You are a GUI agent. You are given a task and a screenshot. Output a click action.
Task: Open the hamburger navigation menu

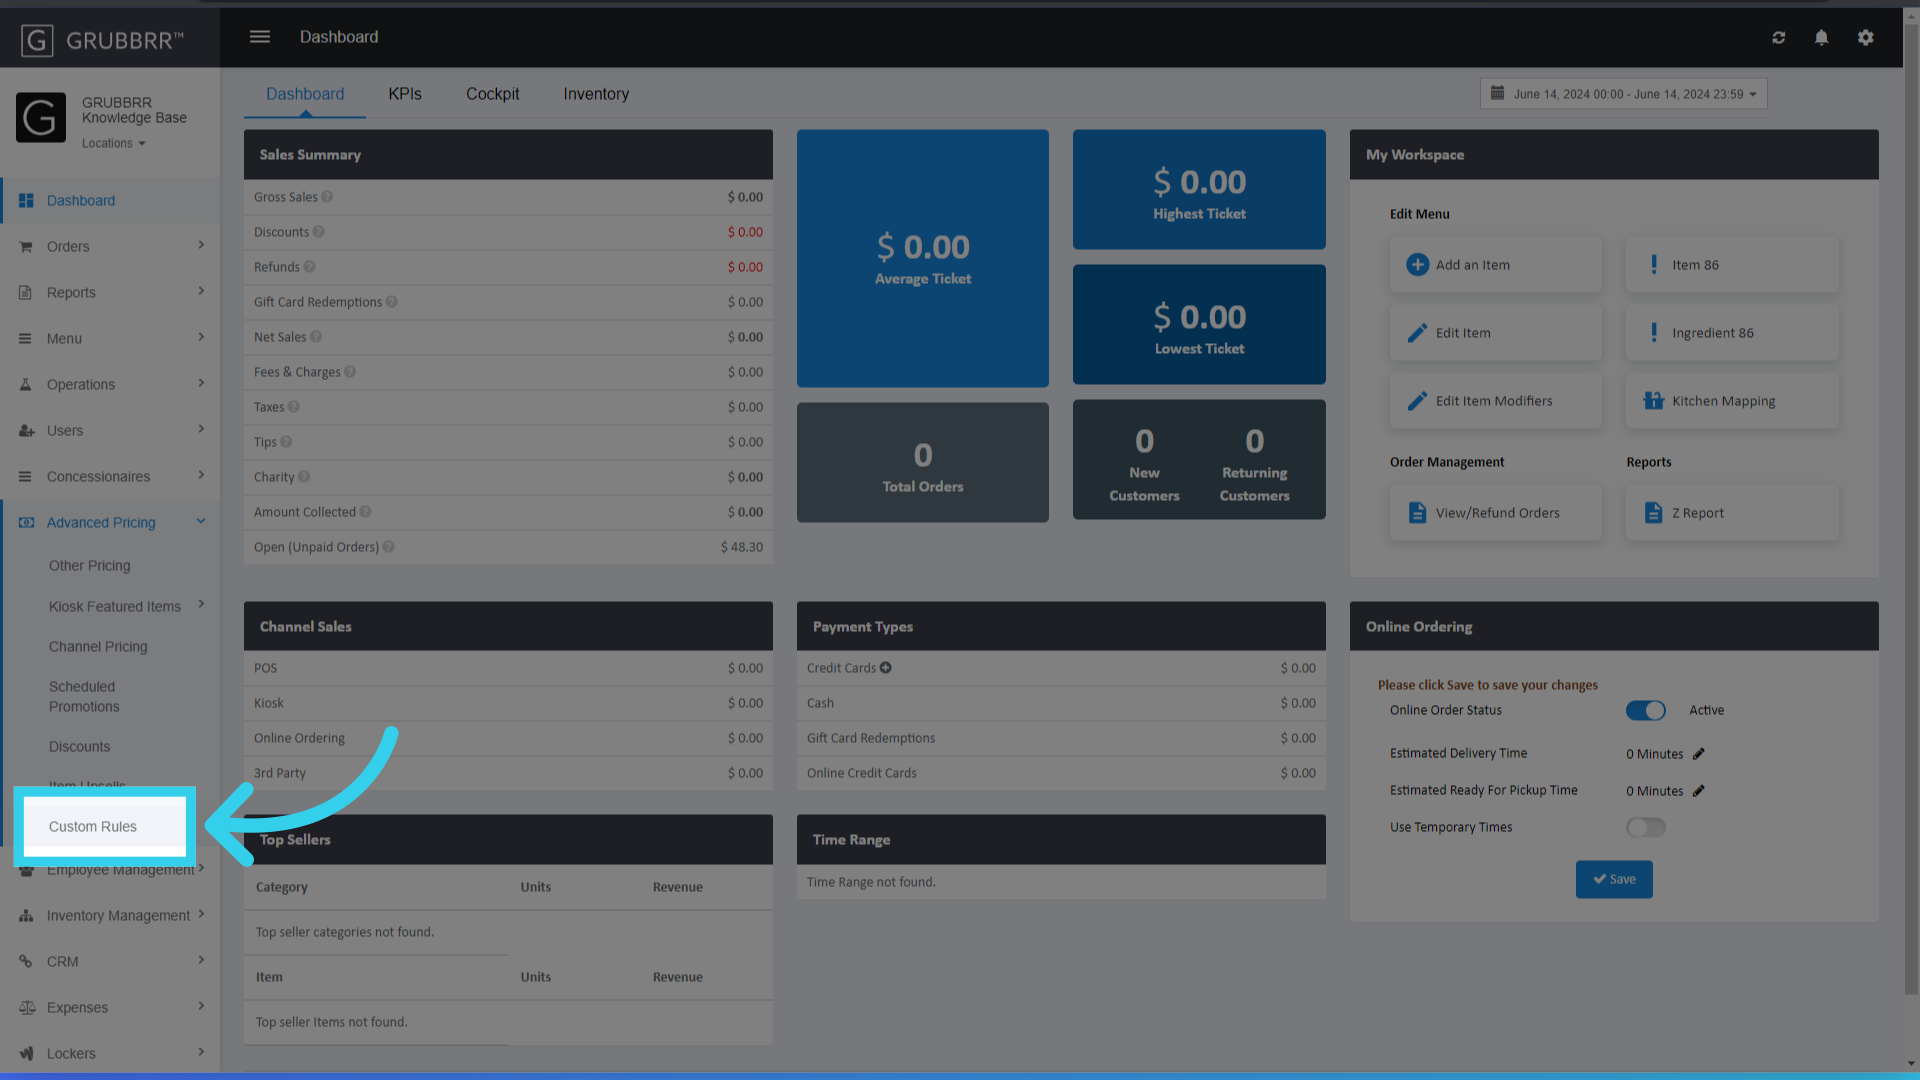click(x=259, y=36)
